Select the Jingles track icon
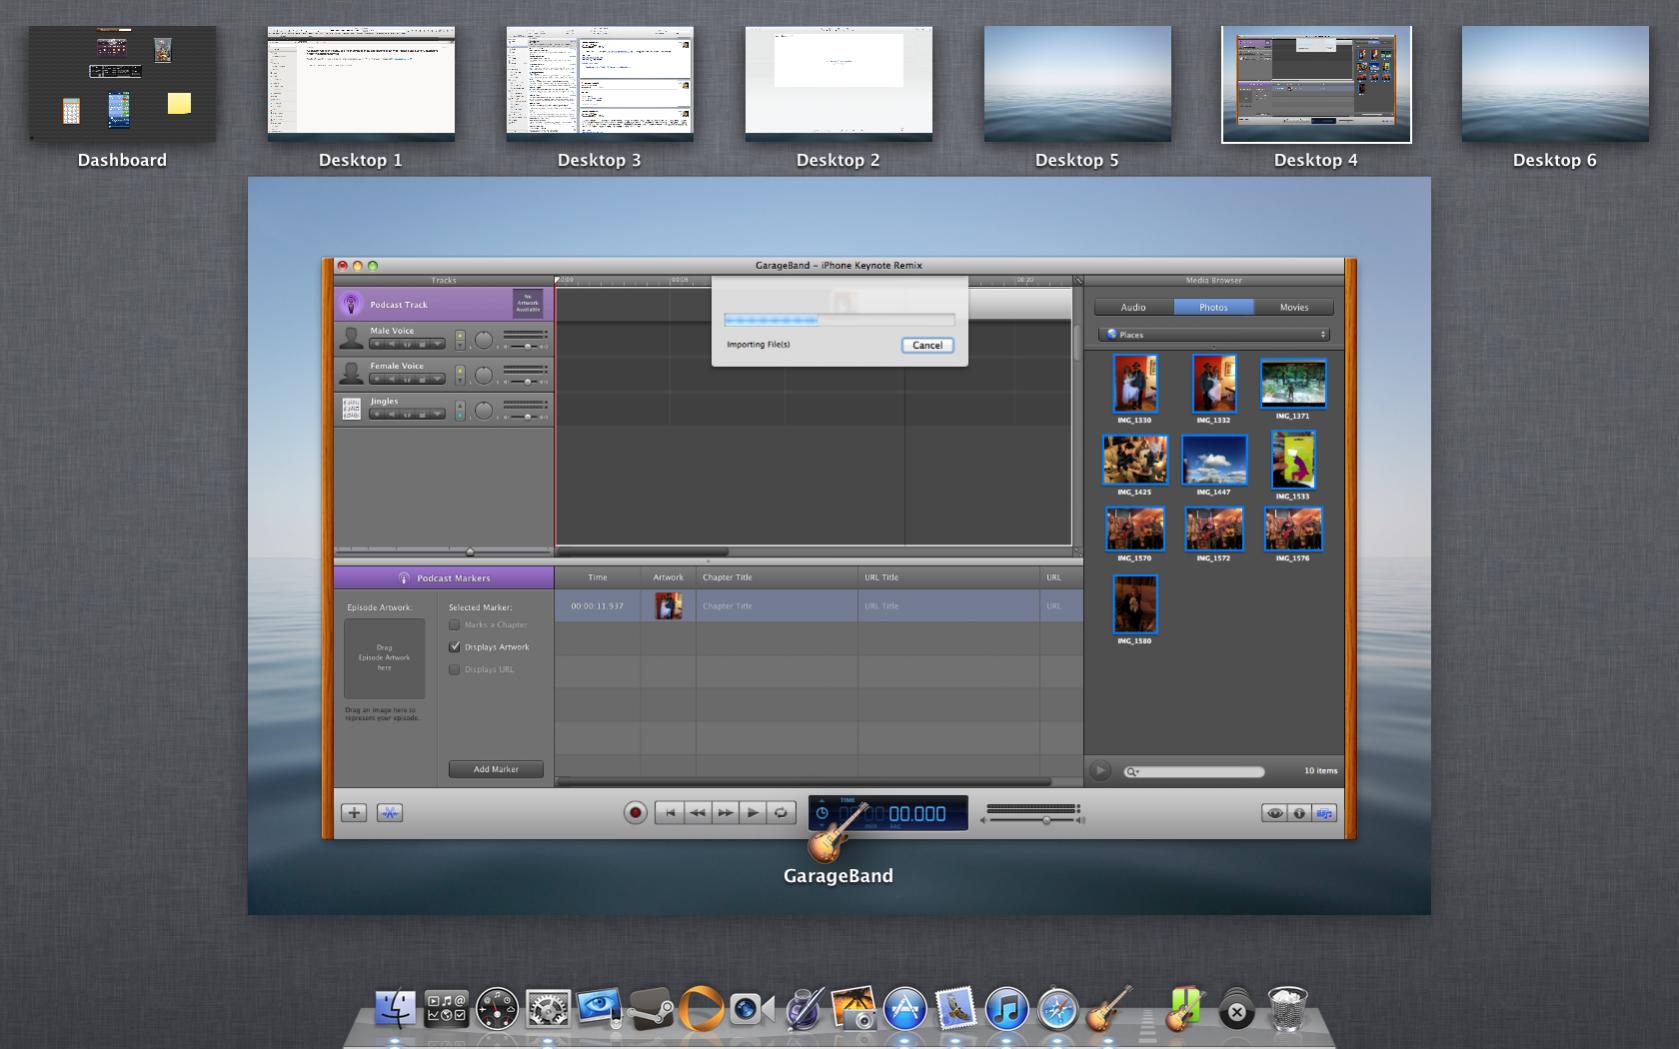Screen dimensions: 1679x1049 351,409
